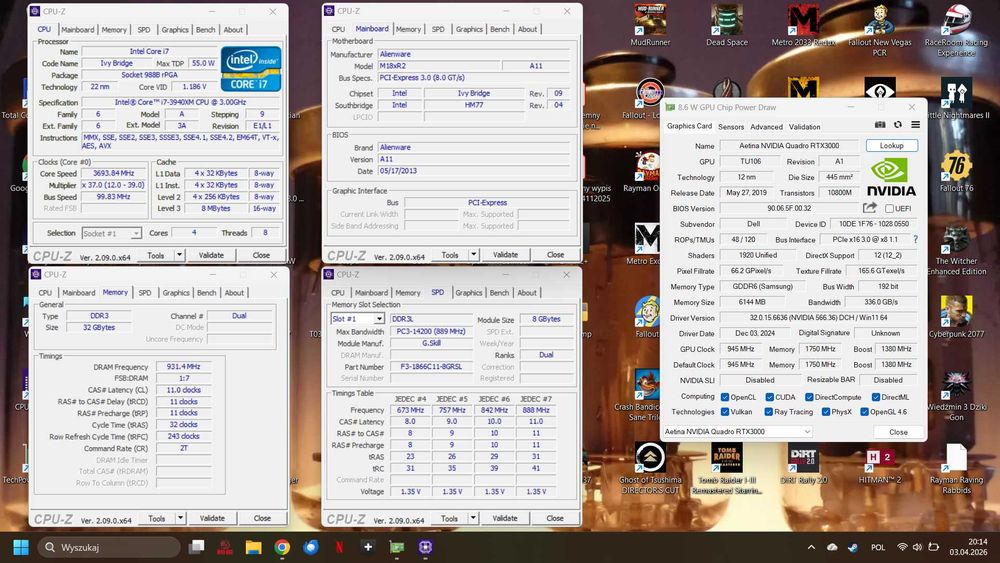Open Netflix from the taskbar

(339, 547)
